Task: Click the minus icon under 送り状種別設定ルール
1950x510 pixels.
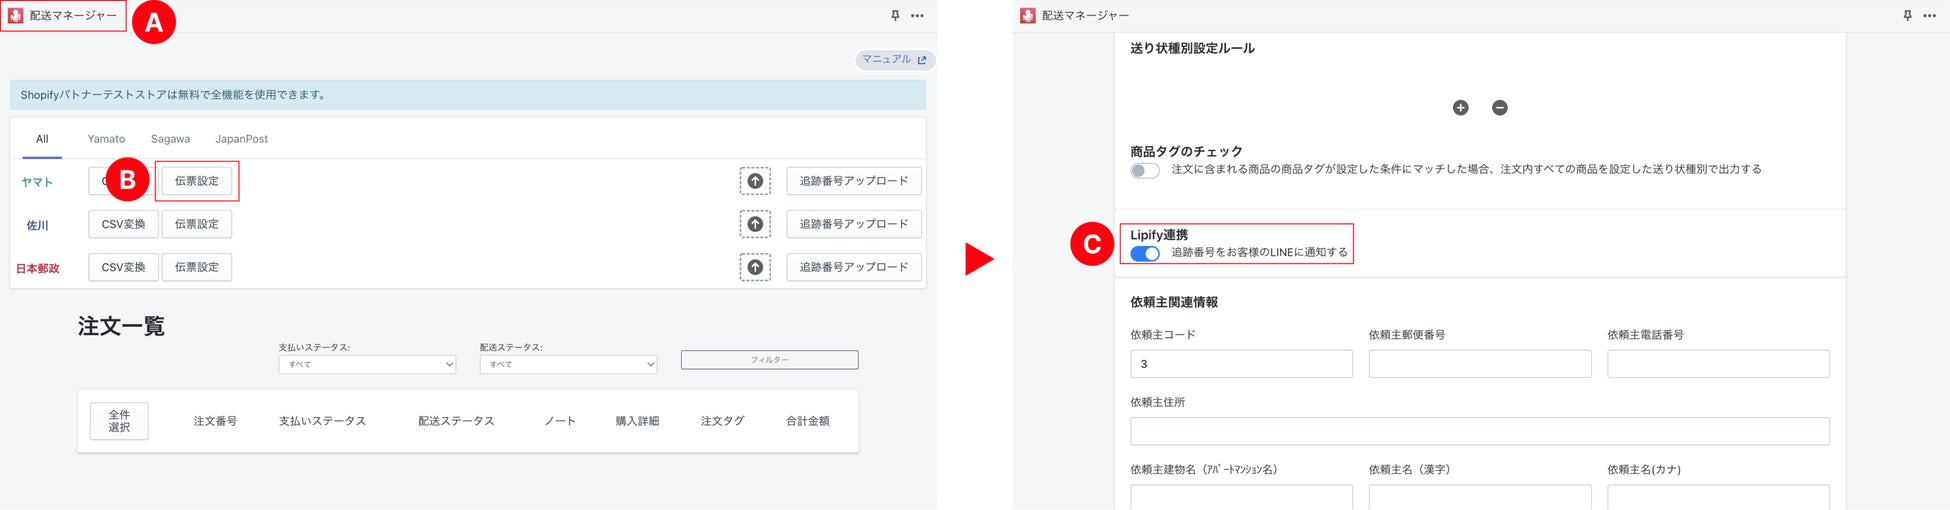Action: point(1499,108)
